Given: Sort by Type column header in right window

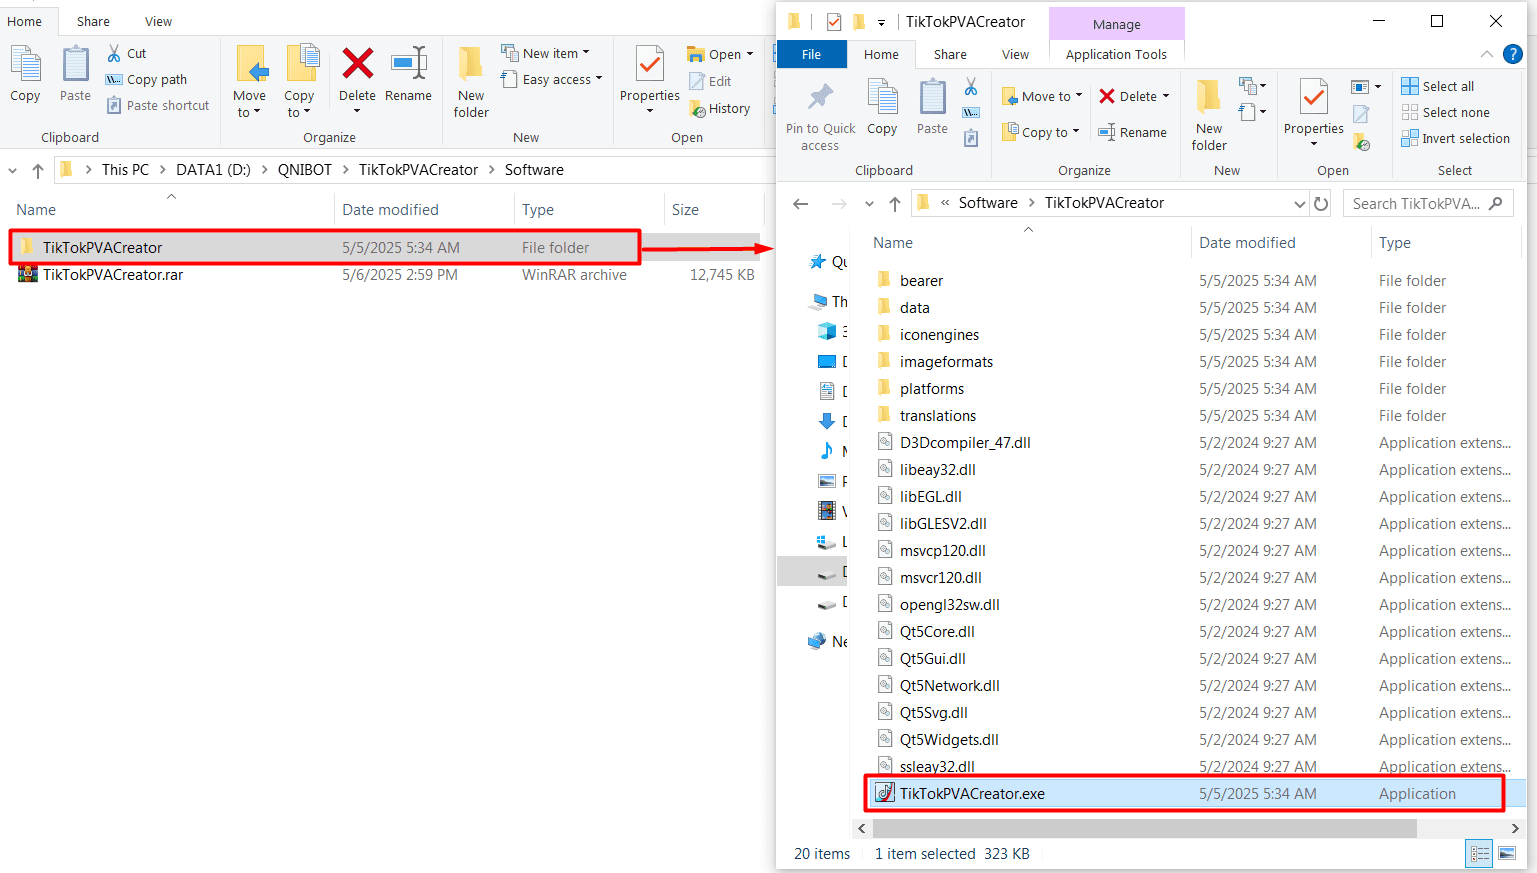Looking at the screenshot, I should [x=1394, y=243].
